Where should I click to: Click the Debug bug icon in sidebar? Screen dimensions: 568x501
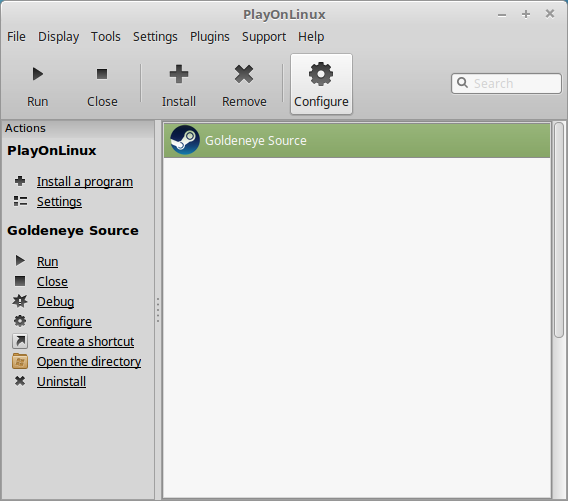point(20,301)
